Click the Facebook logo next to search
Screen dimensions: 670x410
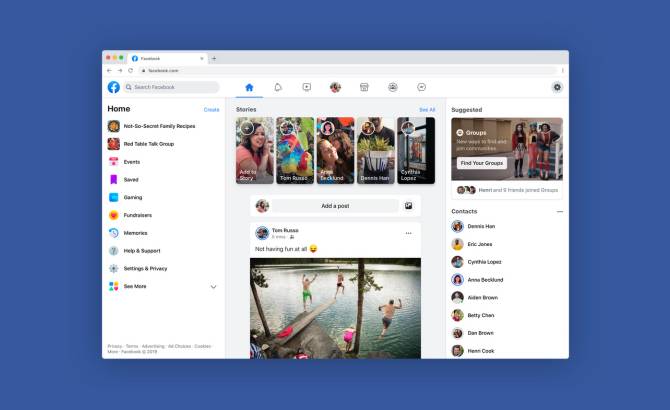click(114, 87)
